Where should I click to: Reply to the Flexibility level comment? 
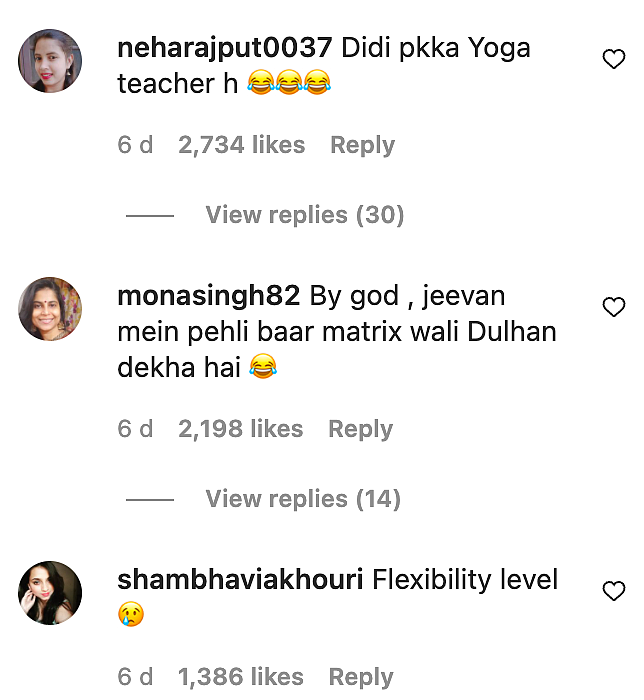(361, 677)
